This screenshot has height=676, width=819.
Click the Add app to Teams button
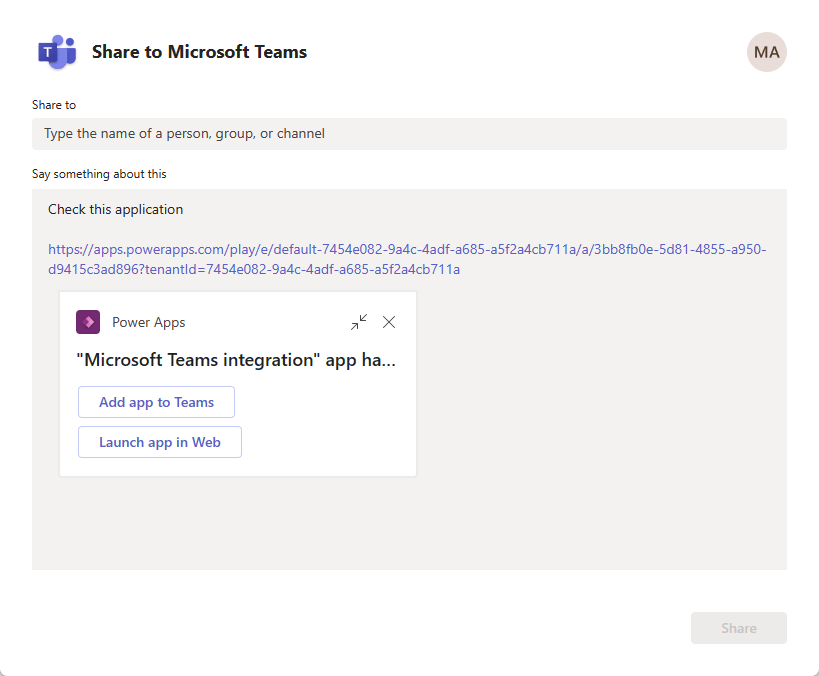(x=156, y=402)
